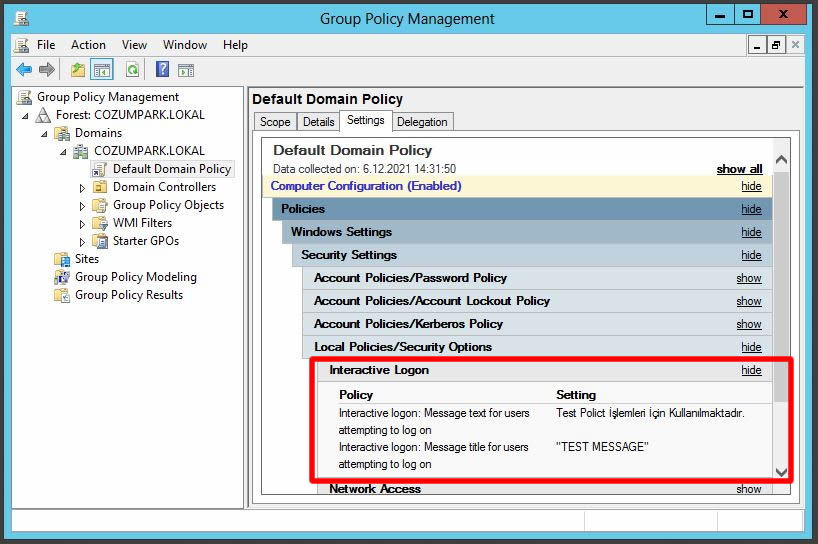Open the Action menu
This screenshot has width=818, height=544.
[x=88, y=45]
